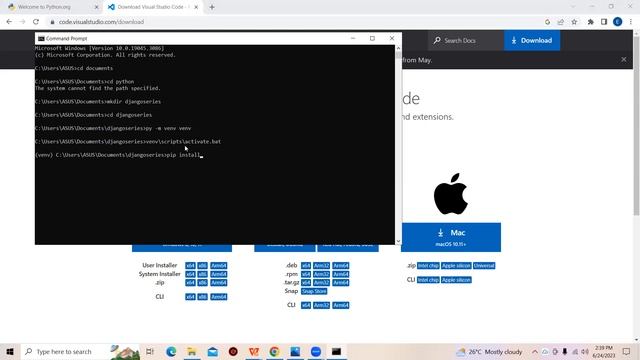The width and height of the screenshot is (640, 360).
Task: Open the Chrome extensions puzzle icon
Action: (591, 22)
